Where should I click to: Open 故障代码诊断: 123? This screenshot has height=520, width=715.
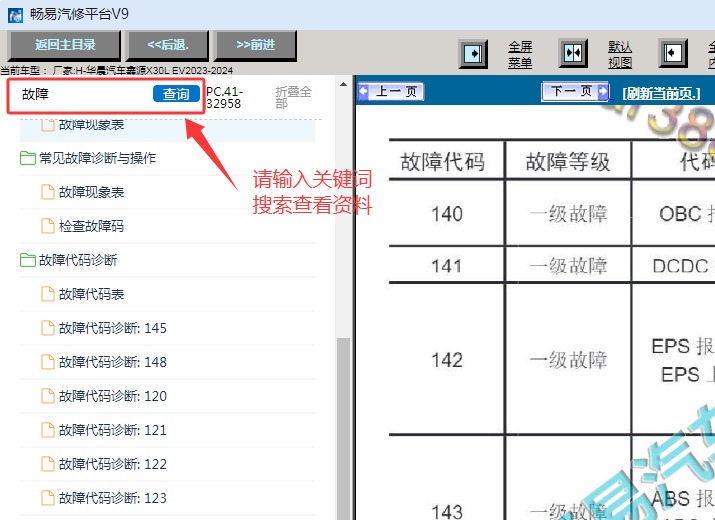113,498
